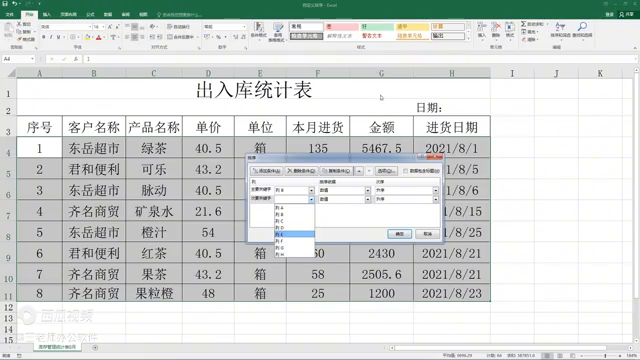Click the Decrease Font Size icon

pyautogui.click(x=117, y=27)
